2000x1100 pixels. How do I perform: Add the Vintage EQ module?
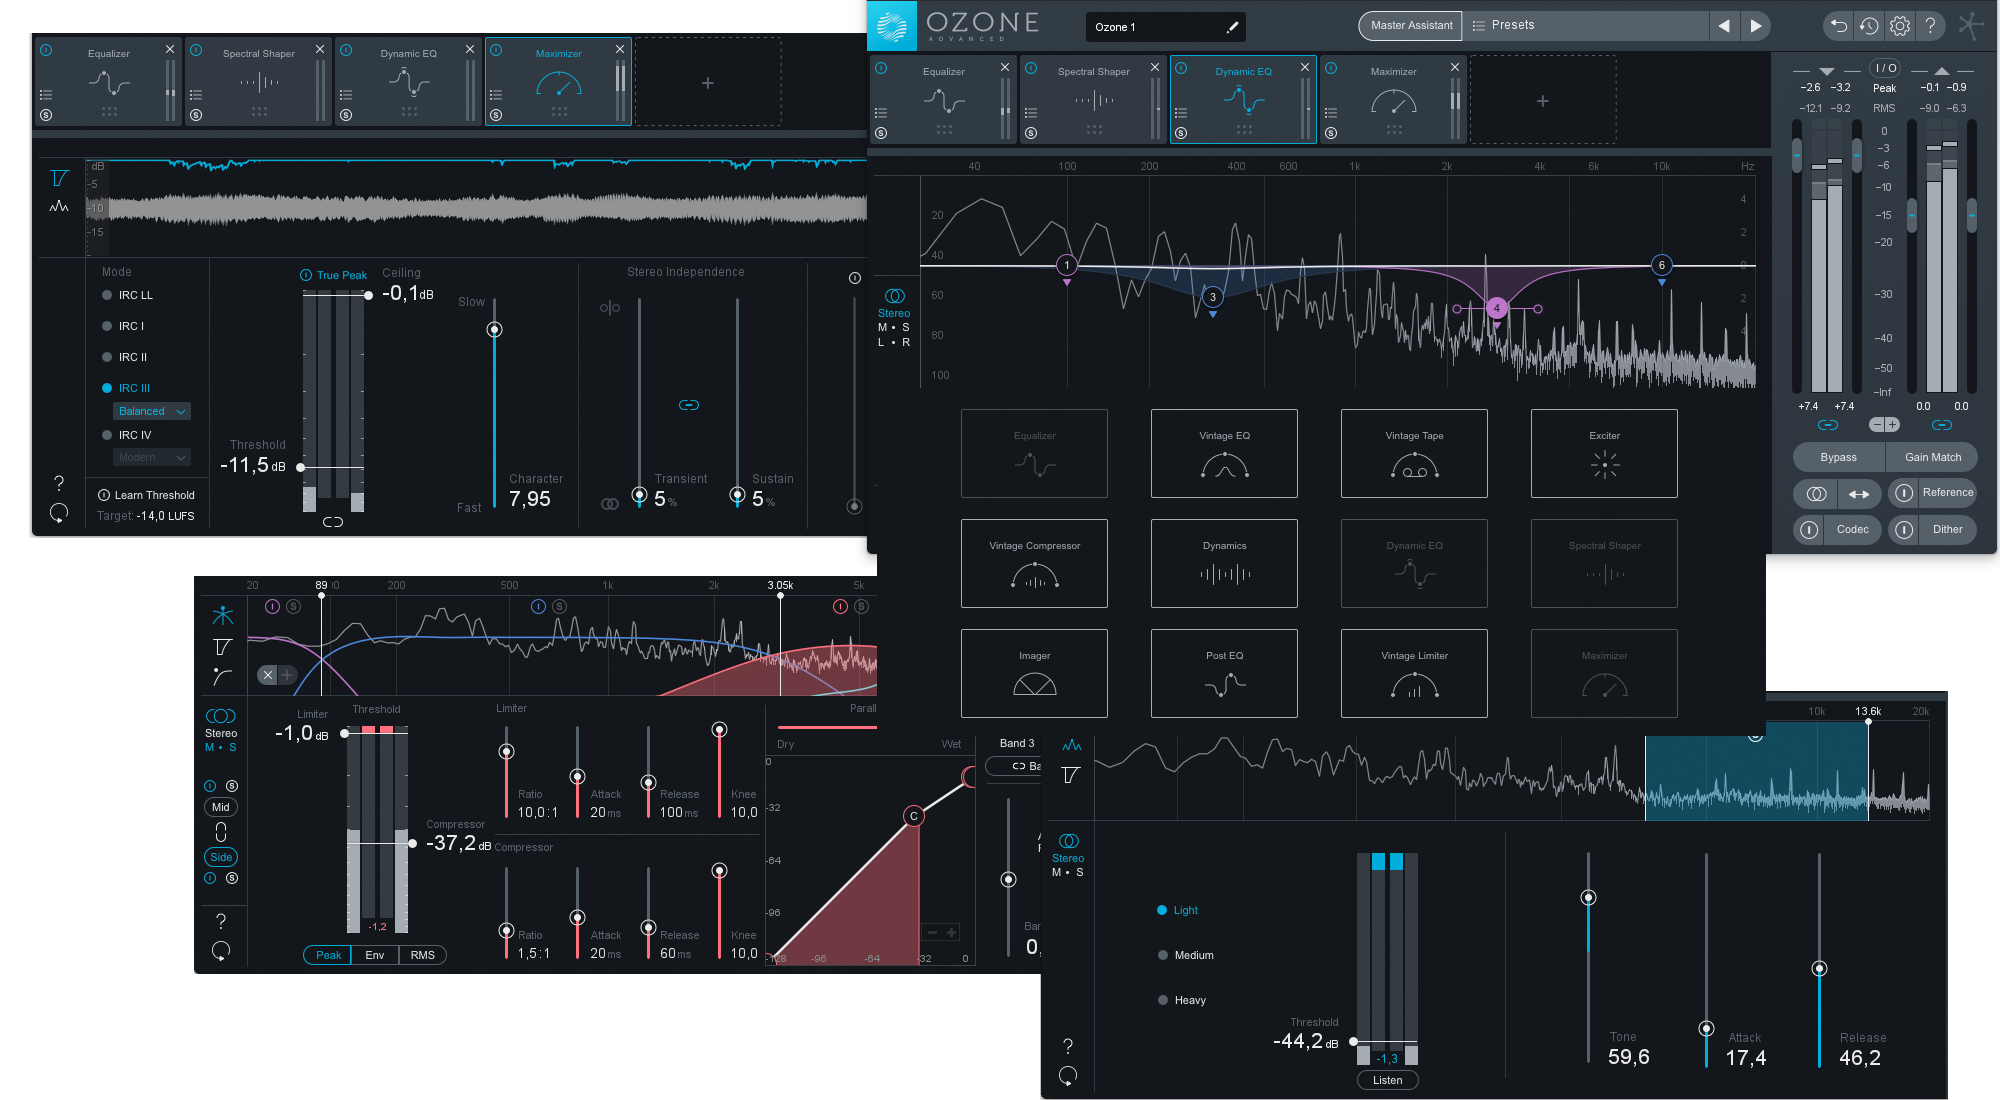1224,454
